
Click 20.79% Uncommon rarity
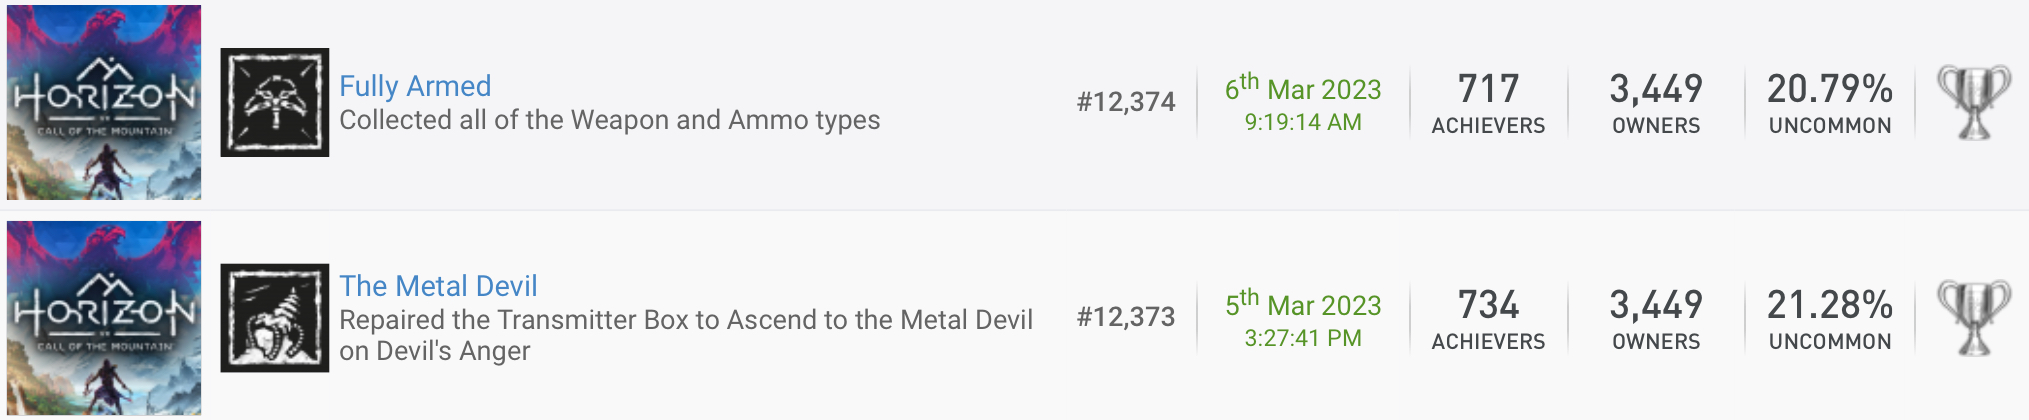(1830, 103)
